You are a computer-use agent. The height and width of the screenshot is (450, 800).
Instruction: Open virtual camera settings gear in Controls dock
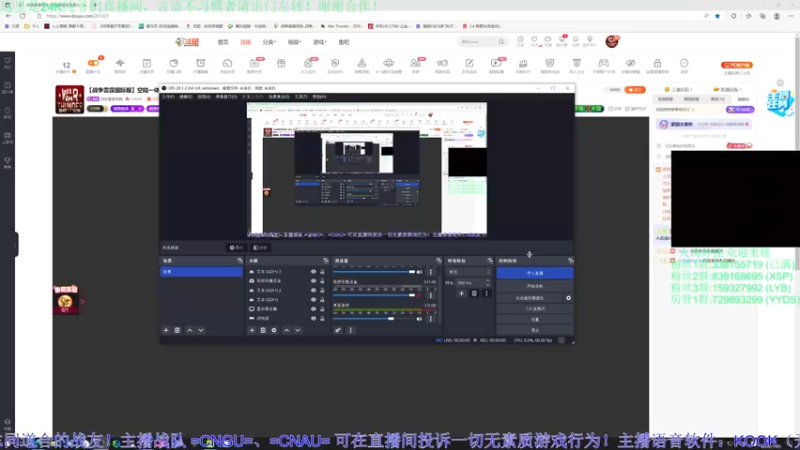click(568, 298)
